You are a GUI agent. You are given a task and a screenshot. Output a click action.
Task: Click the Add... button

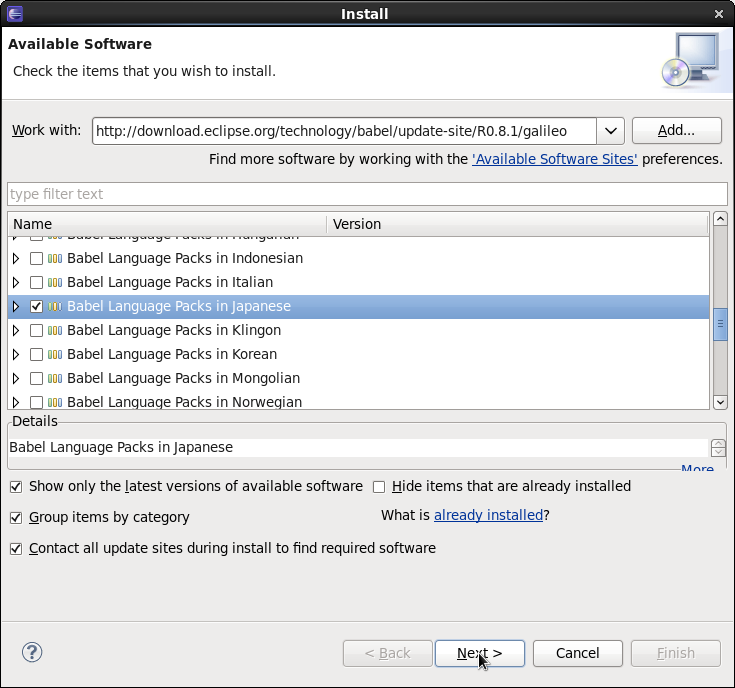pyautogui.click(x=676, y=130)
